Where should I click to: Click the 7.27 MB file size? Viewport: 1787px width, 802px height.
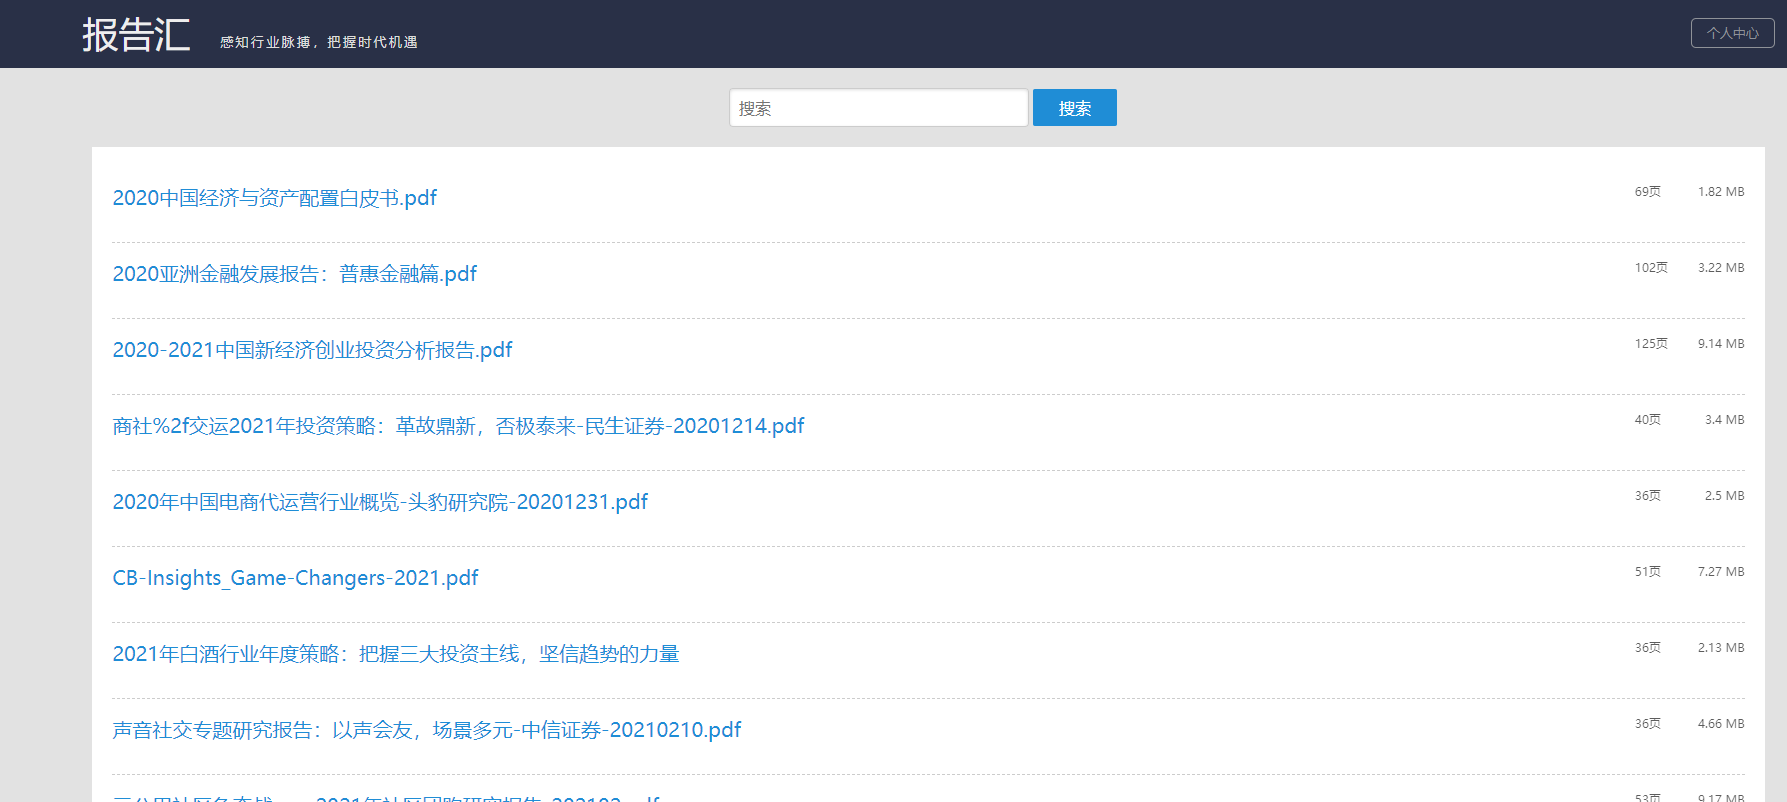(x=1720, y=572)
